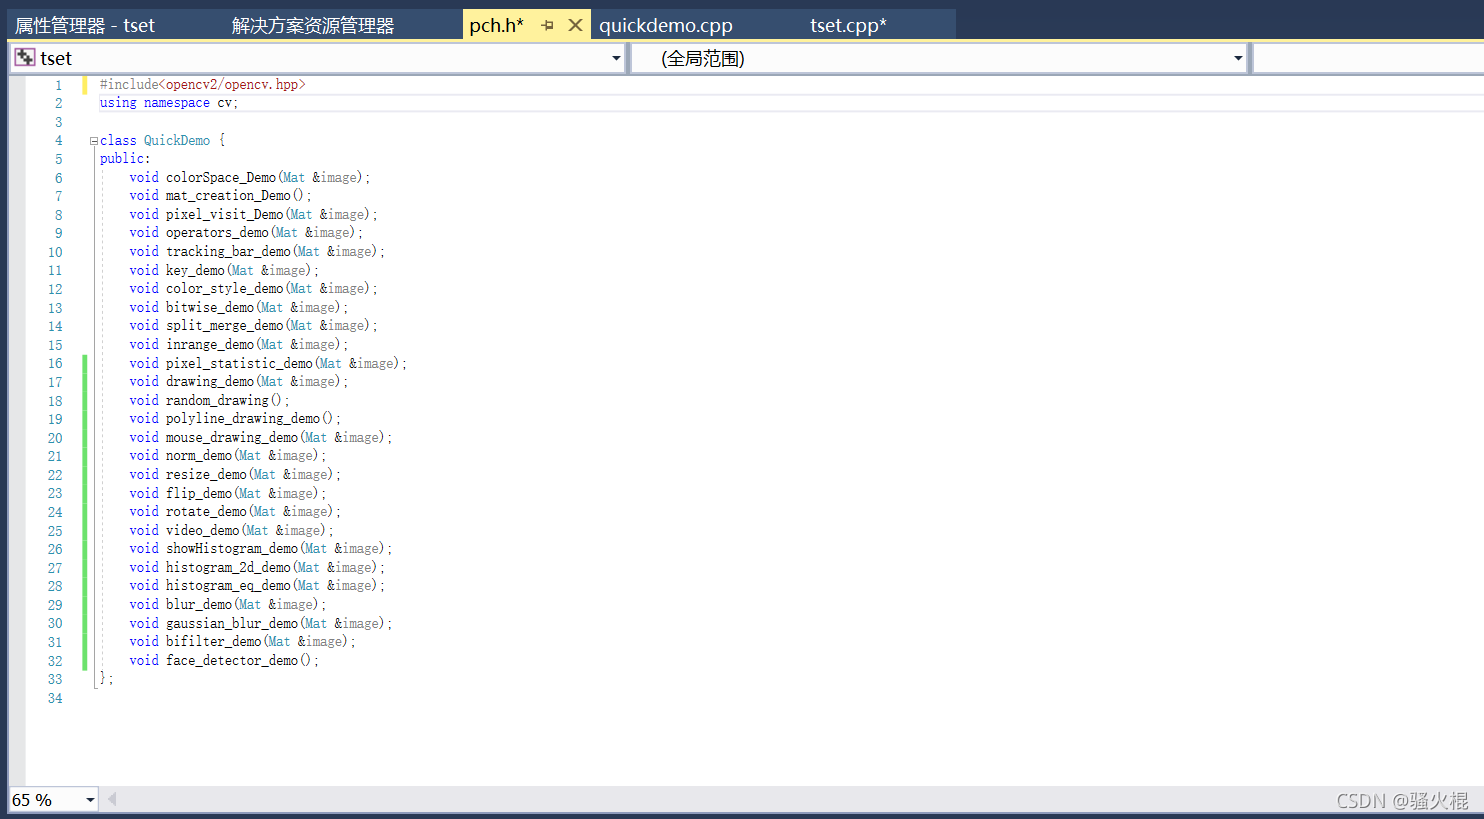Screen dimensions: 1484x819
Task: Click the polyline_drawing_demo function declaration
Action: pyautogui.click(x=235, y=418)
